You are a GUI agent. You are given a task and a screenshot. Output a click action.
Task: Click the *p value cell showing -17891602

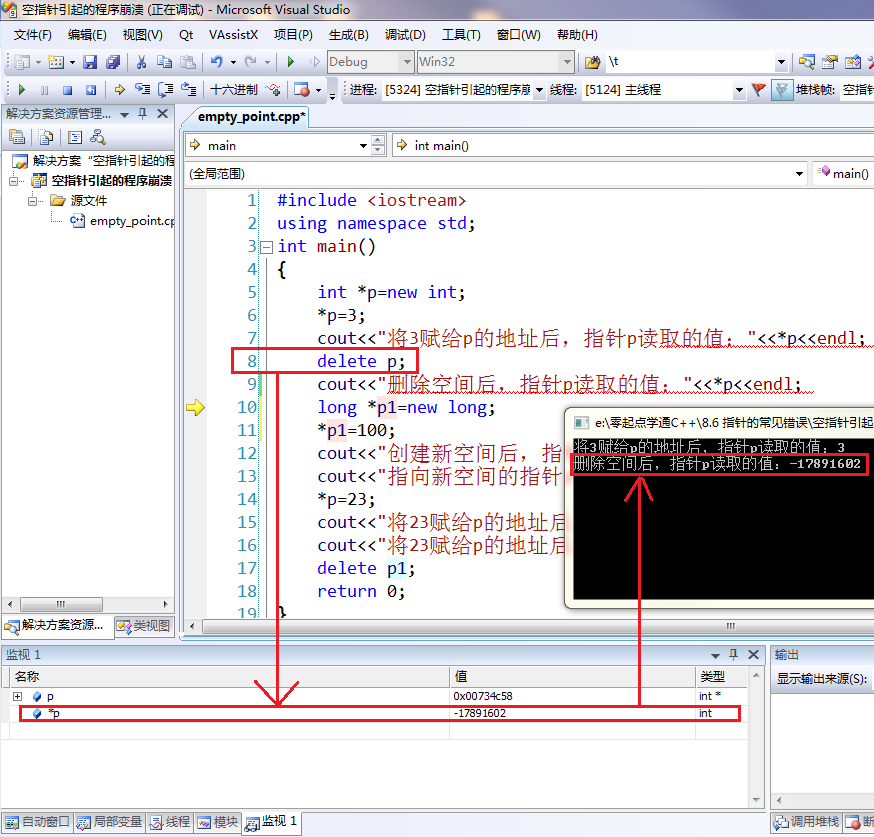click(x=572, y=713)
